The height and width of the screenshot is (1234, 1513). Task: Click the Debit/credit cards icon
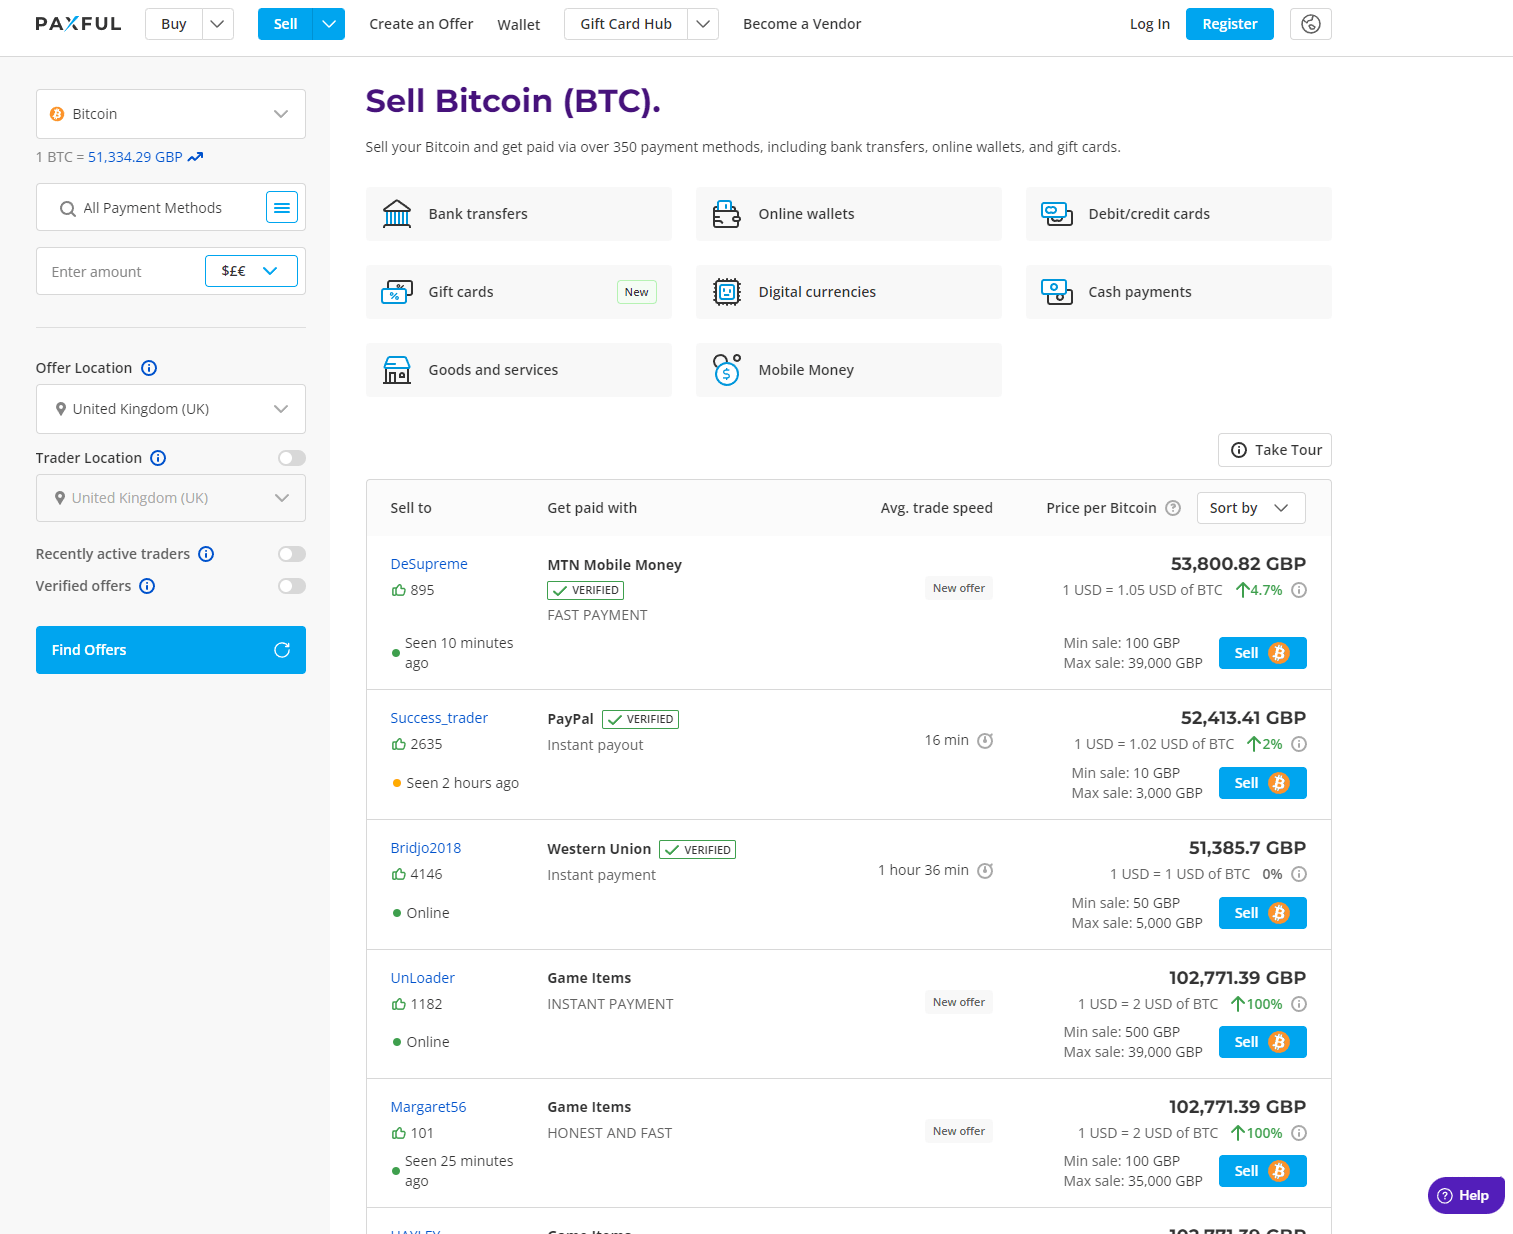[1057, 214]
